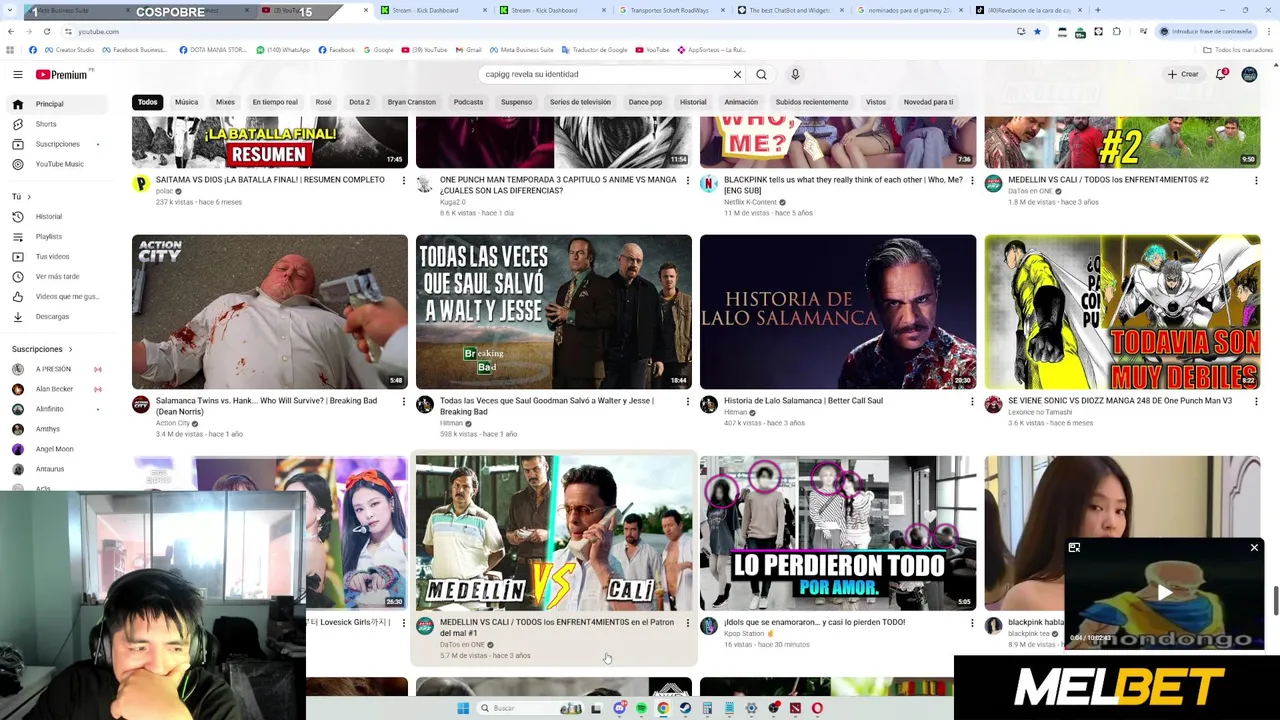Screen dimensions: 1280x720
Task: Select the Todos filter chip
Action: click(148, 102)
